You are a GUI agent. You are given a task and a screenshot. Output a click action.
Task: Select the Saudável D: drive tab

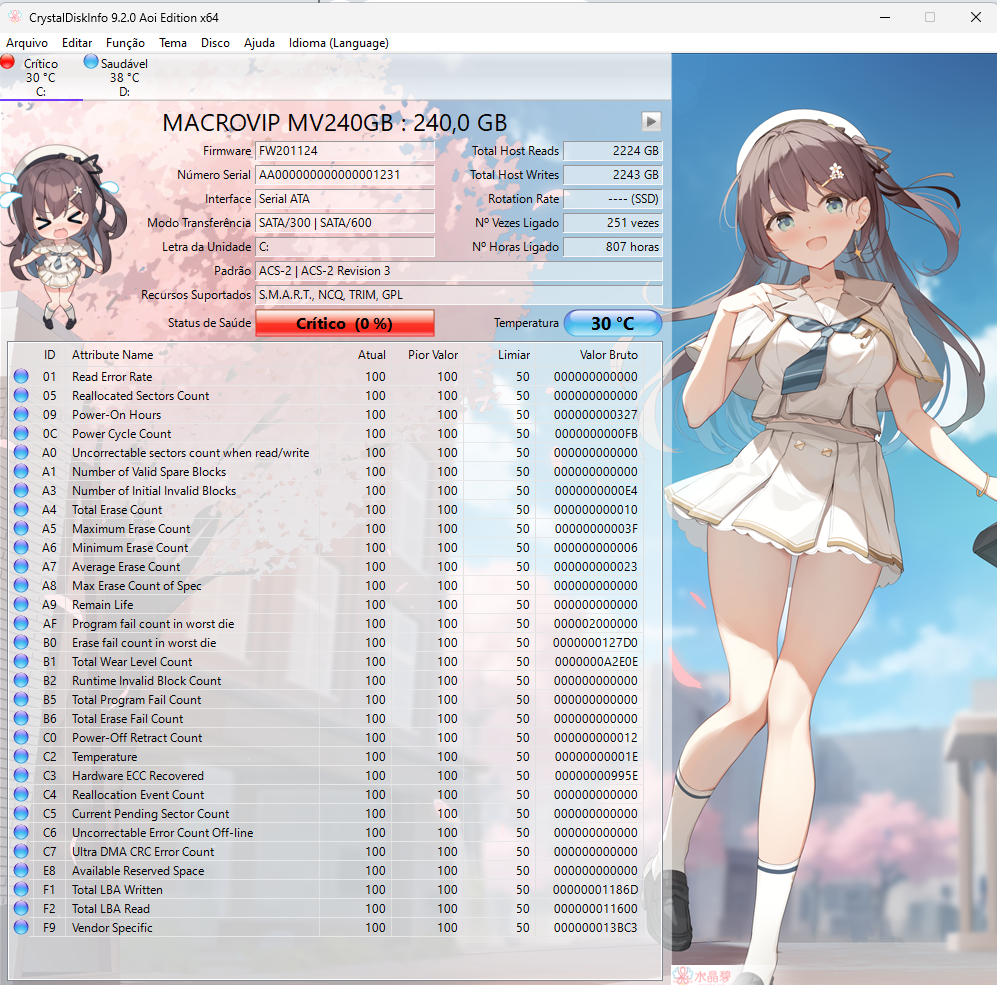pyautogui.click(x=124, y=78)
